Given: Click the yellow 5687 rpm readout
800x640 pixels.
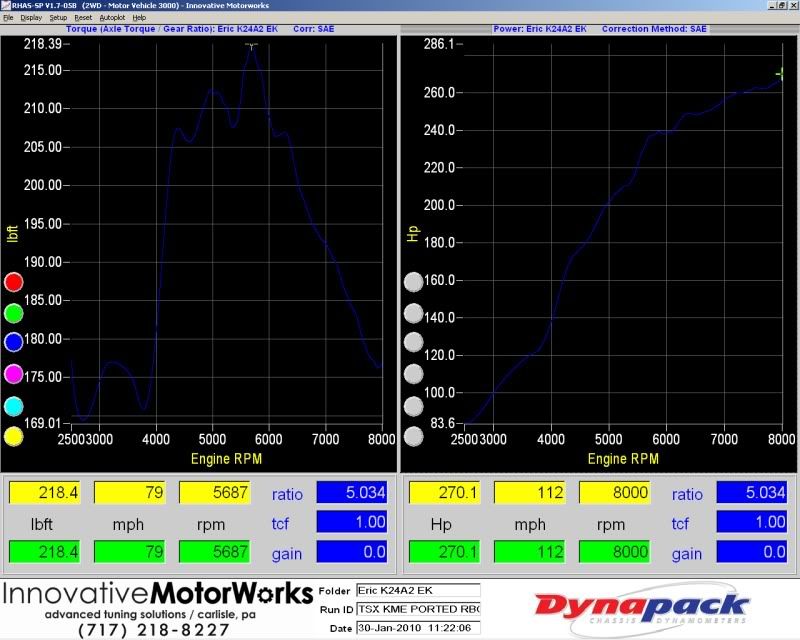Looking at the screenshot, I should (x=215, y=493).
